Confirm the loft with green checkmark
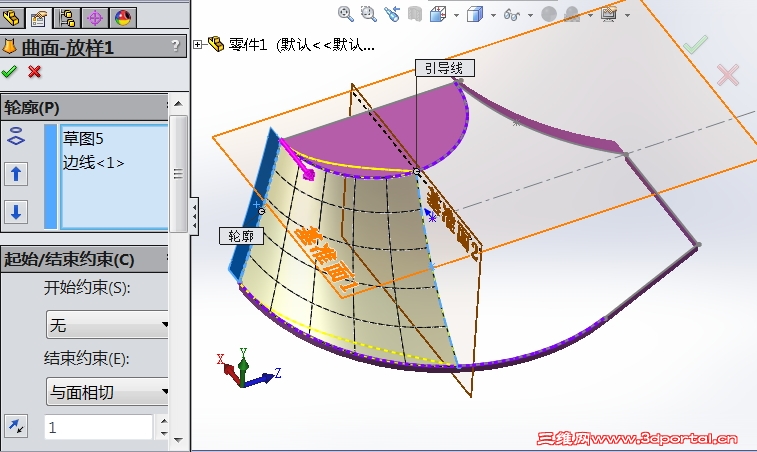The image size is (757, 452). click(x=9, y=72)
